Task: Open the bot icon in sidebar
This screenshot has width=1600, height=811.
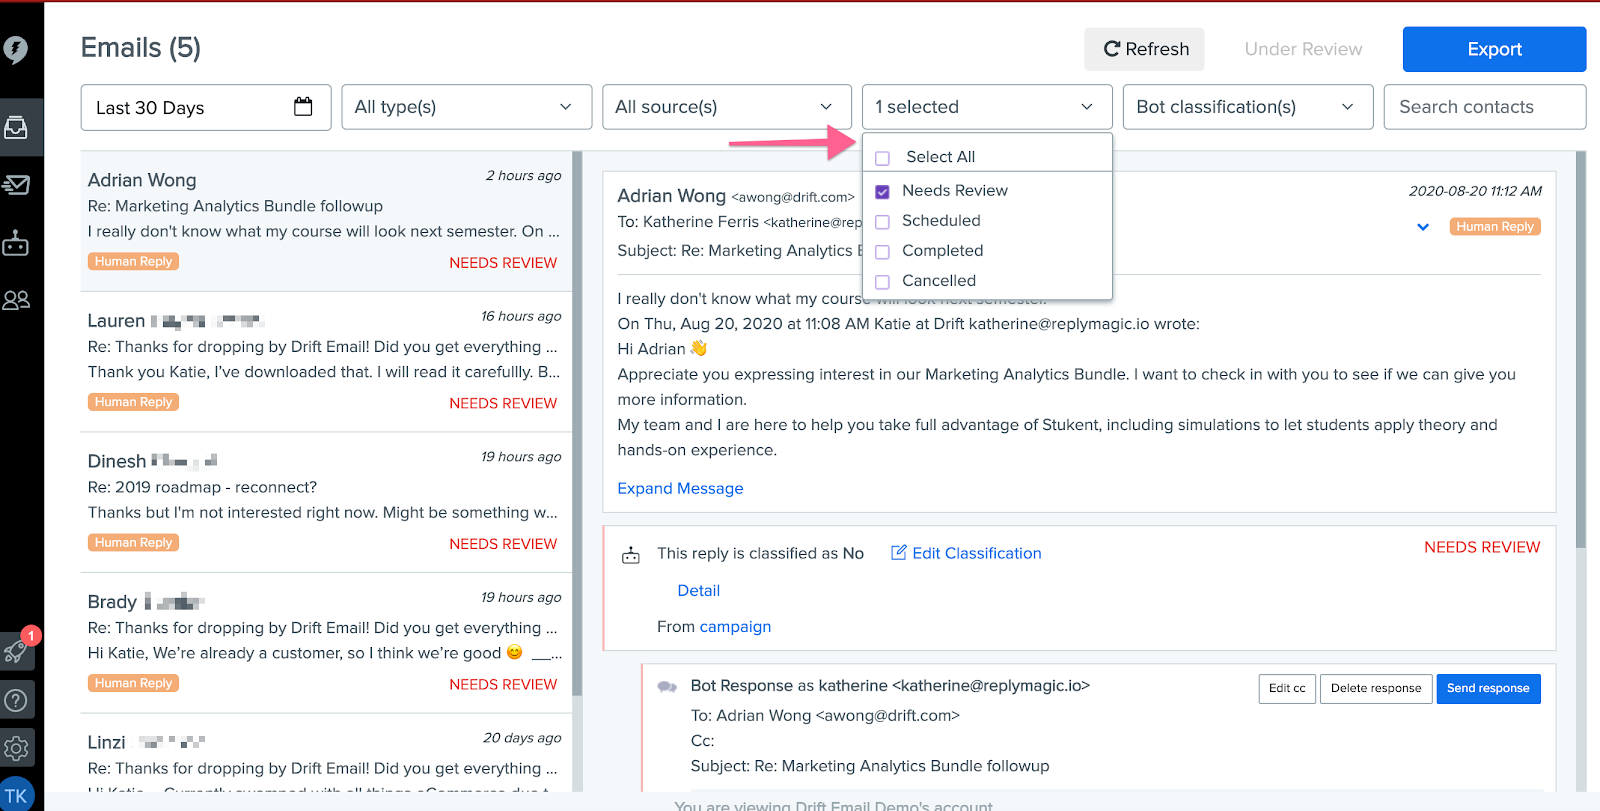Action: (x=16, y=243)
